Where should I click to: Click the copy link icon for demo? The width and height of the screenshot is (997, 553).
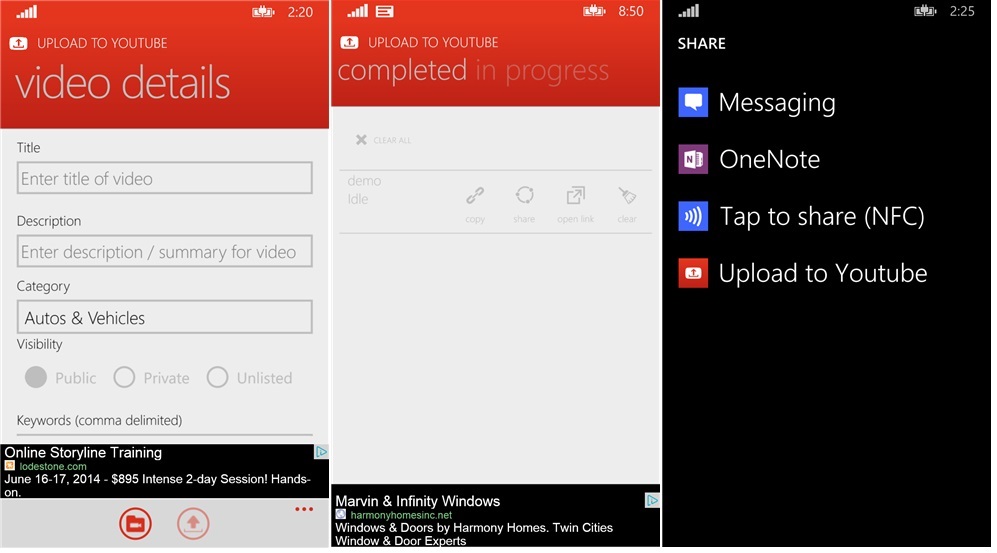[475, 197]
